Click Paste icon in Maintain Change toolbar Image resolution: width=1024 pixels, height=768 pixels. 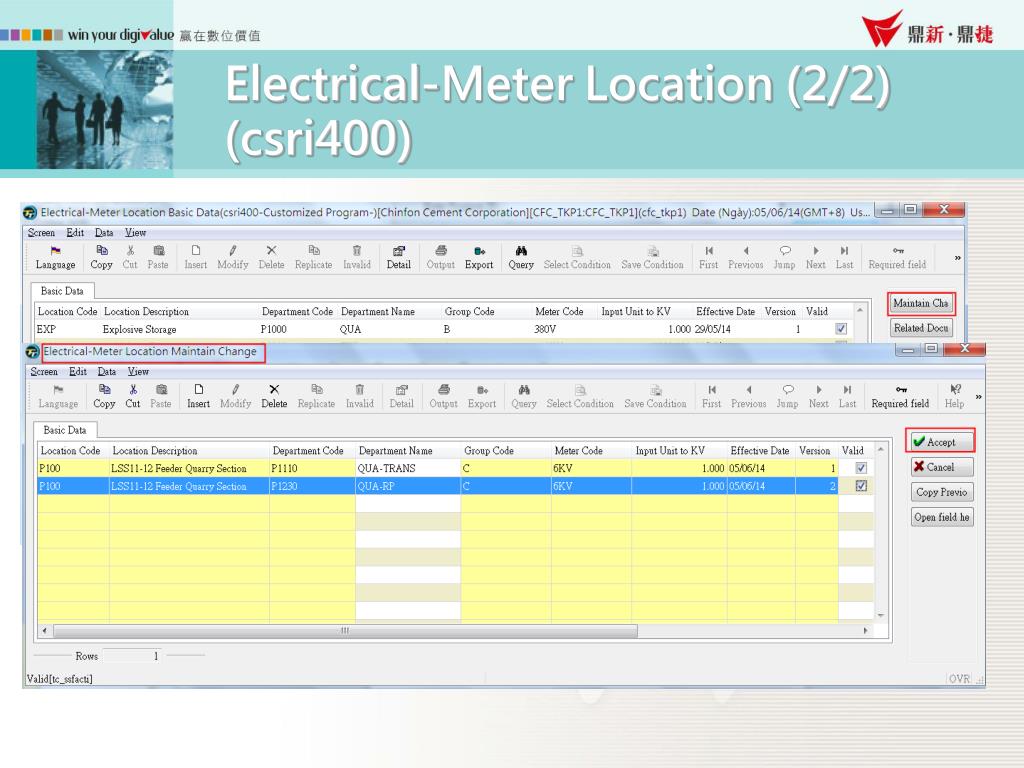coord(161,389)
